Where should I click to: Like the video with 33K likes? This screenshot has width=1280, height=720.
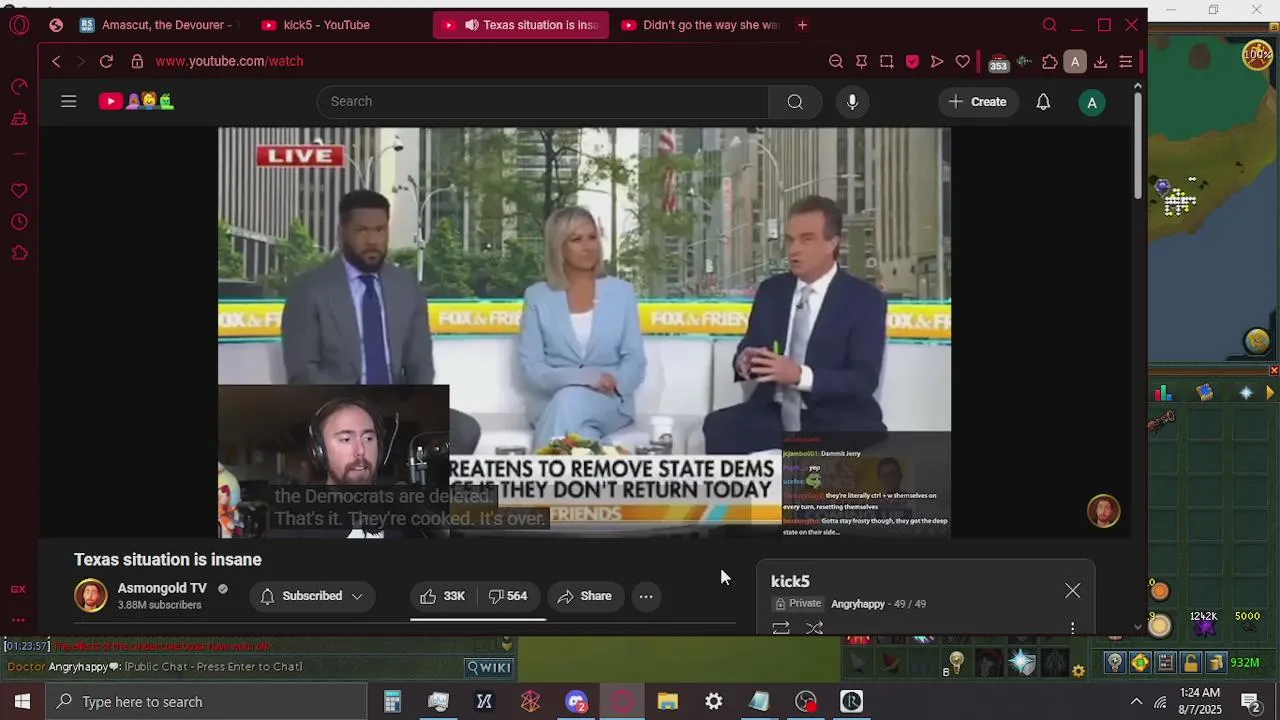point(443,596)
